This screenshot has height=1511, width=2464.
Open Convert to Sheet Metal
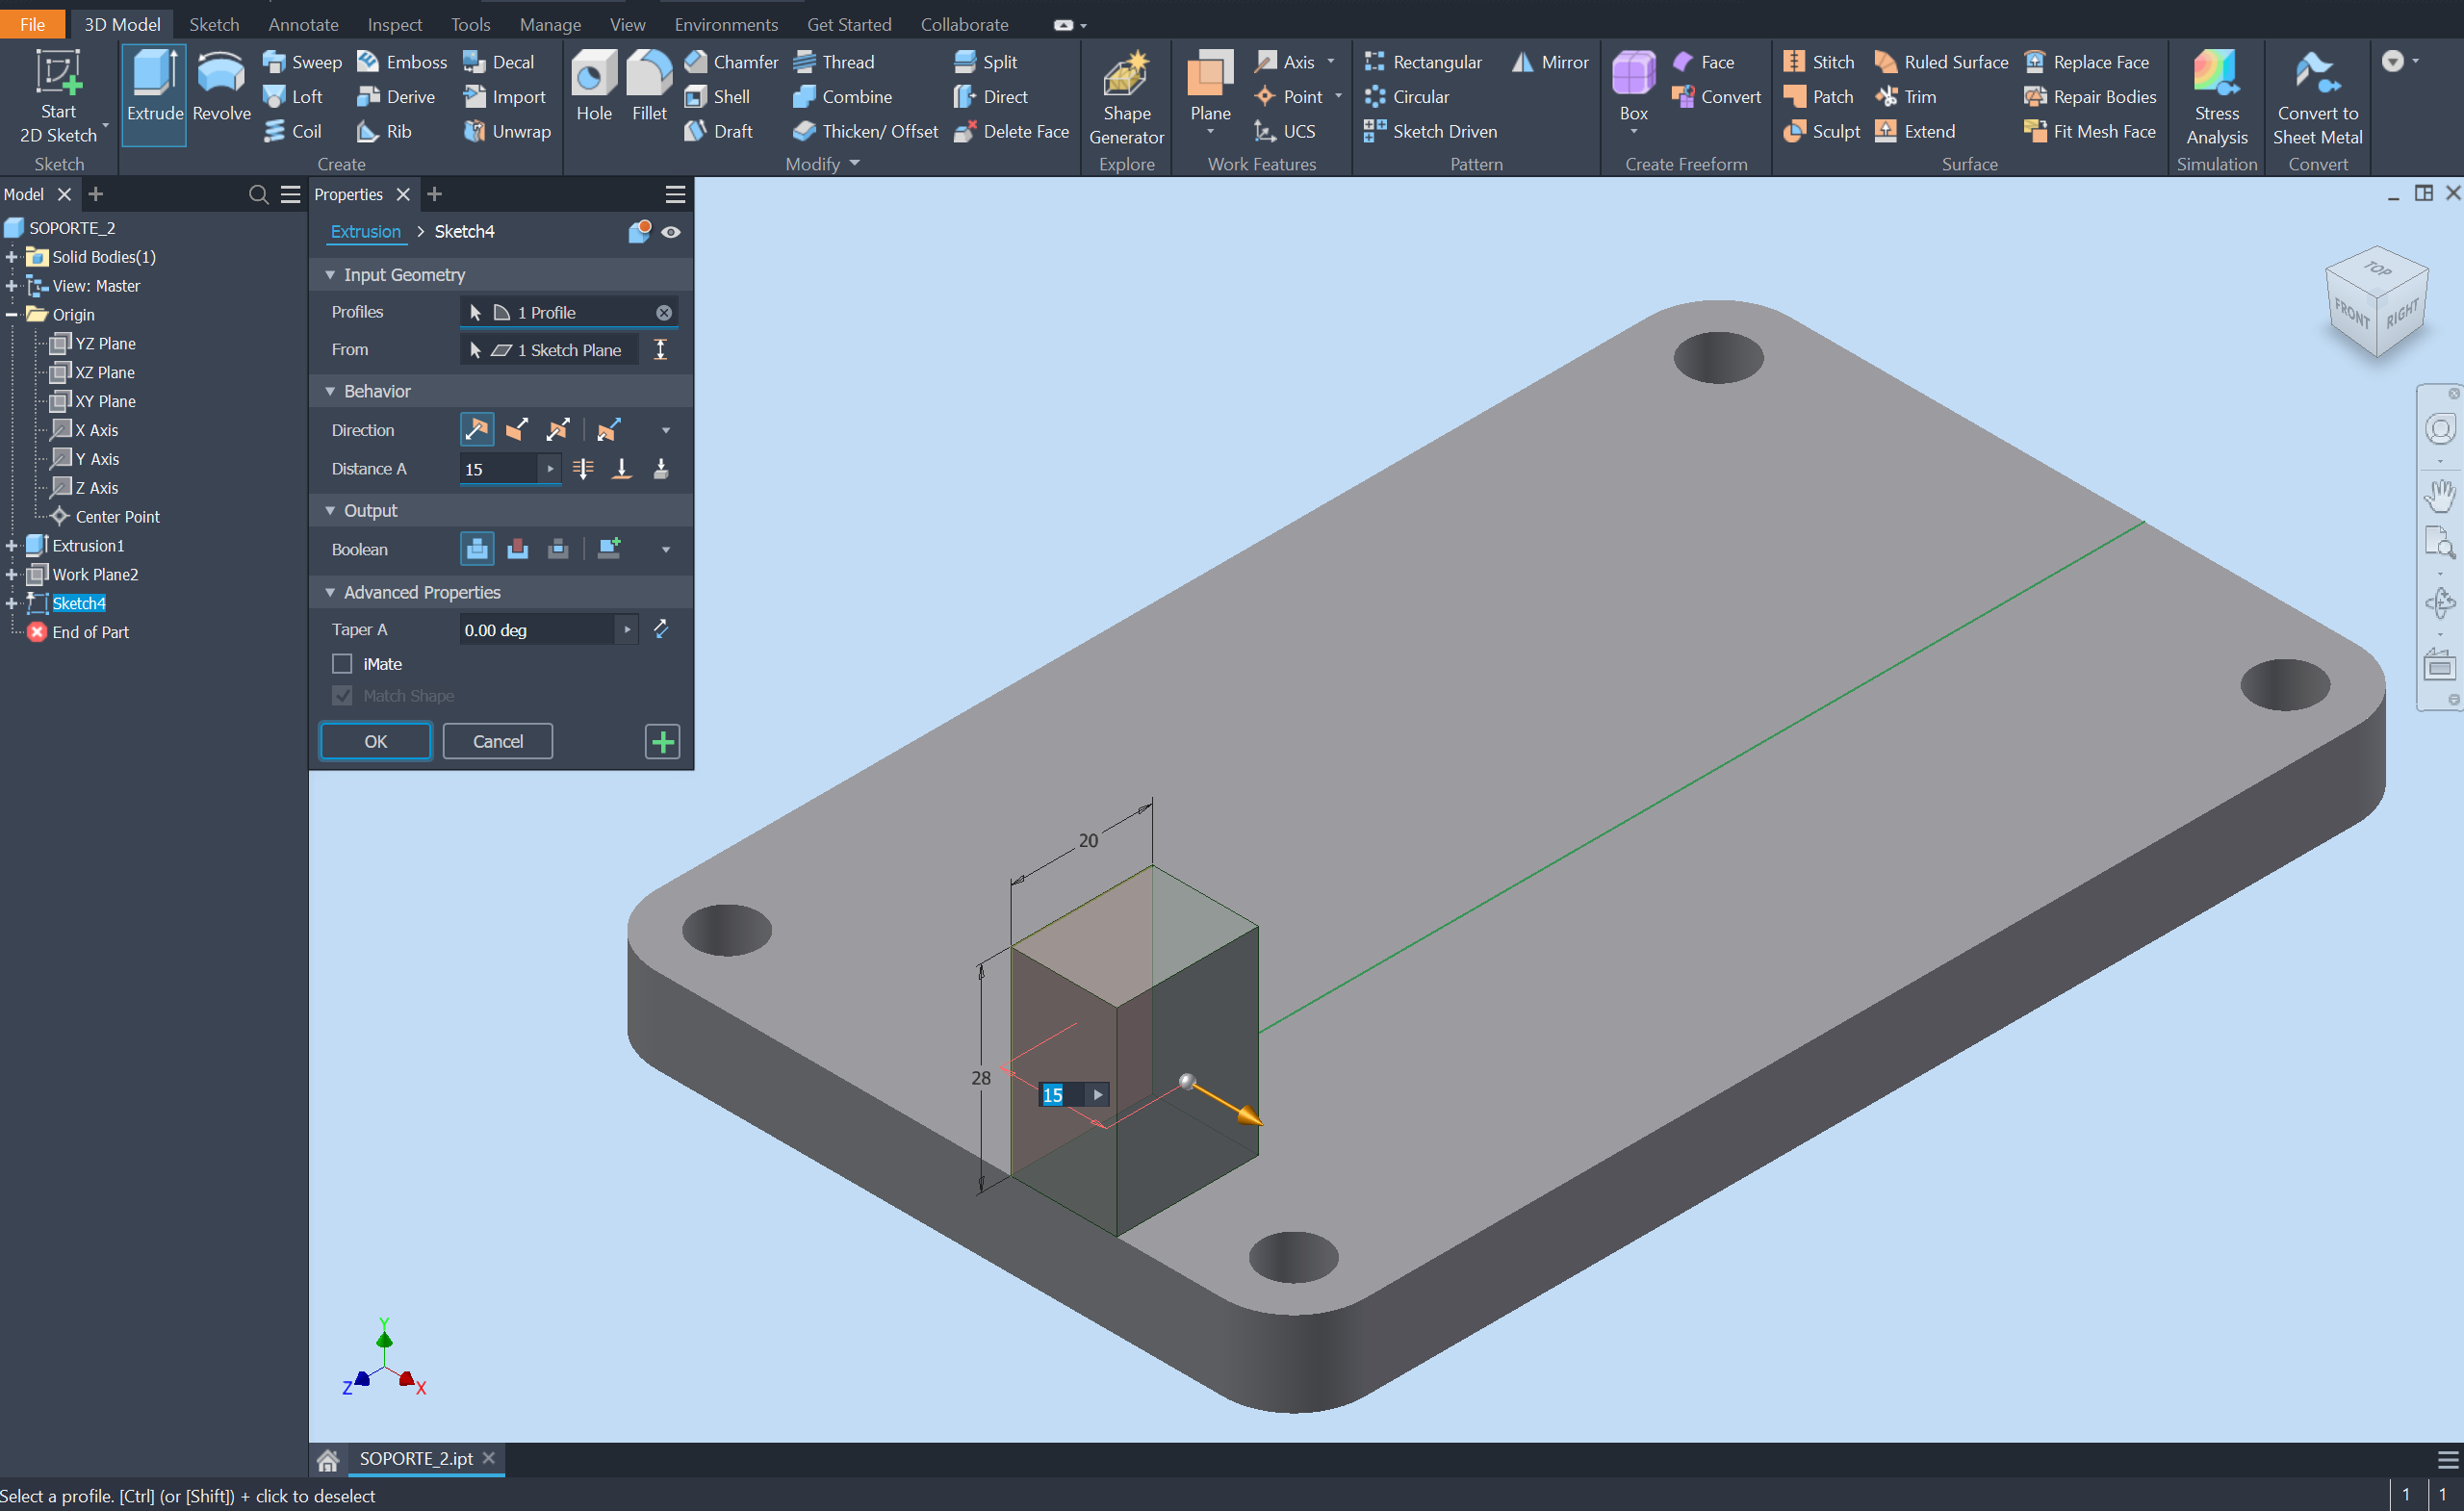point(2318,95)
